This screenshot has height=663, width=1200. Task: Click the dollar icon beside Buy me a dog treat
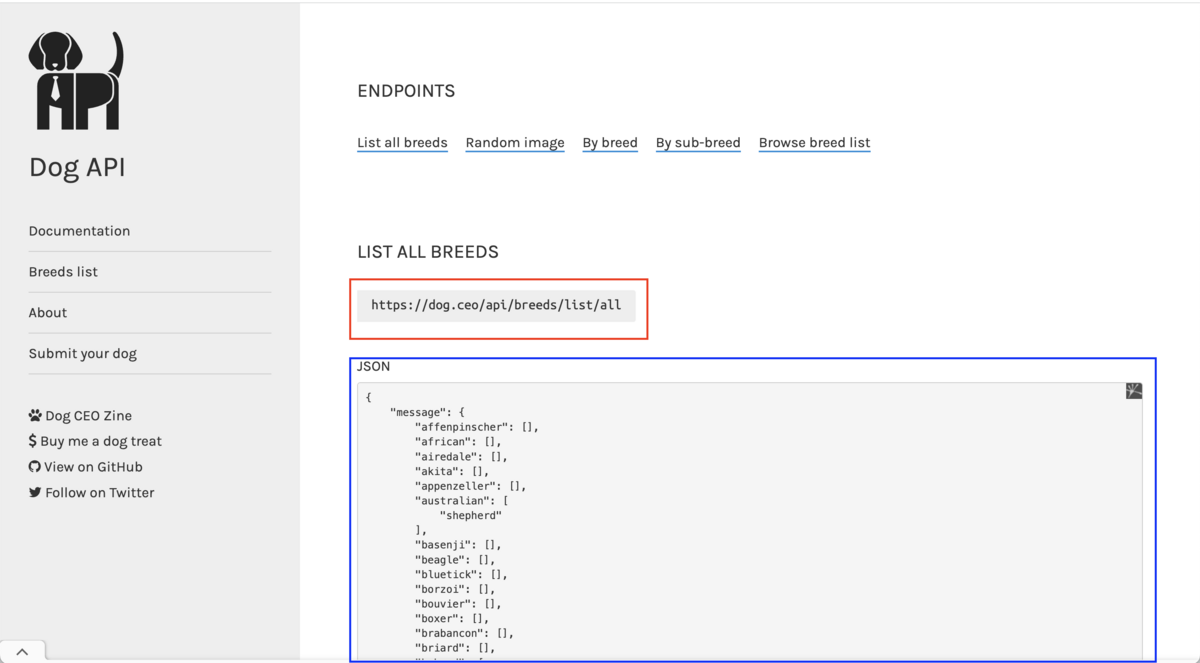click(33, 441)
